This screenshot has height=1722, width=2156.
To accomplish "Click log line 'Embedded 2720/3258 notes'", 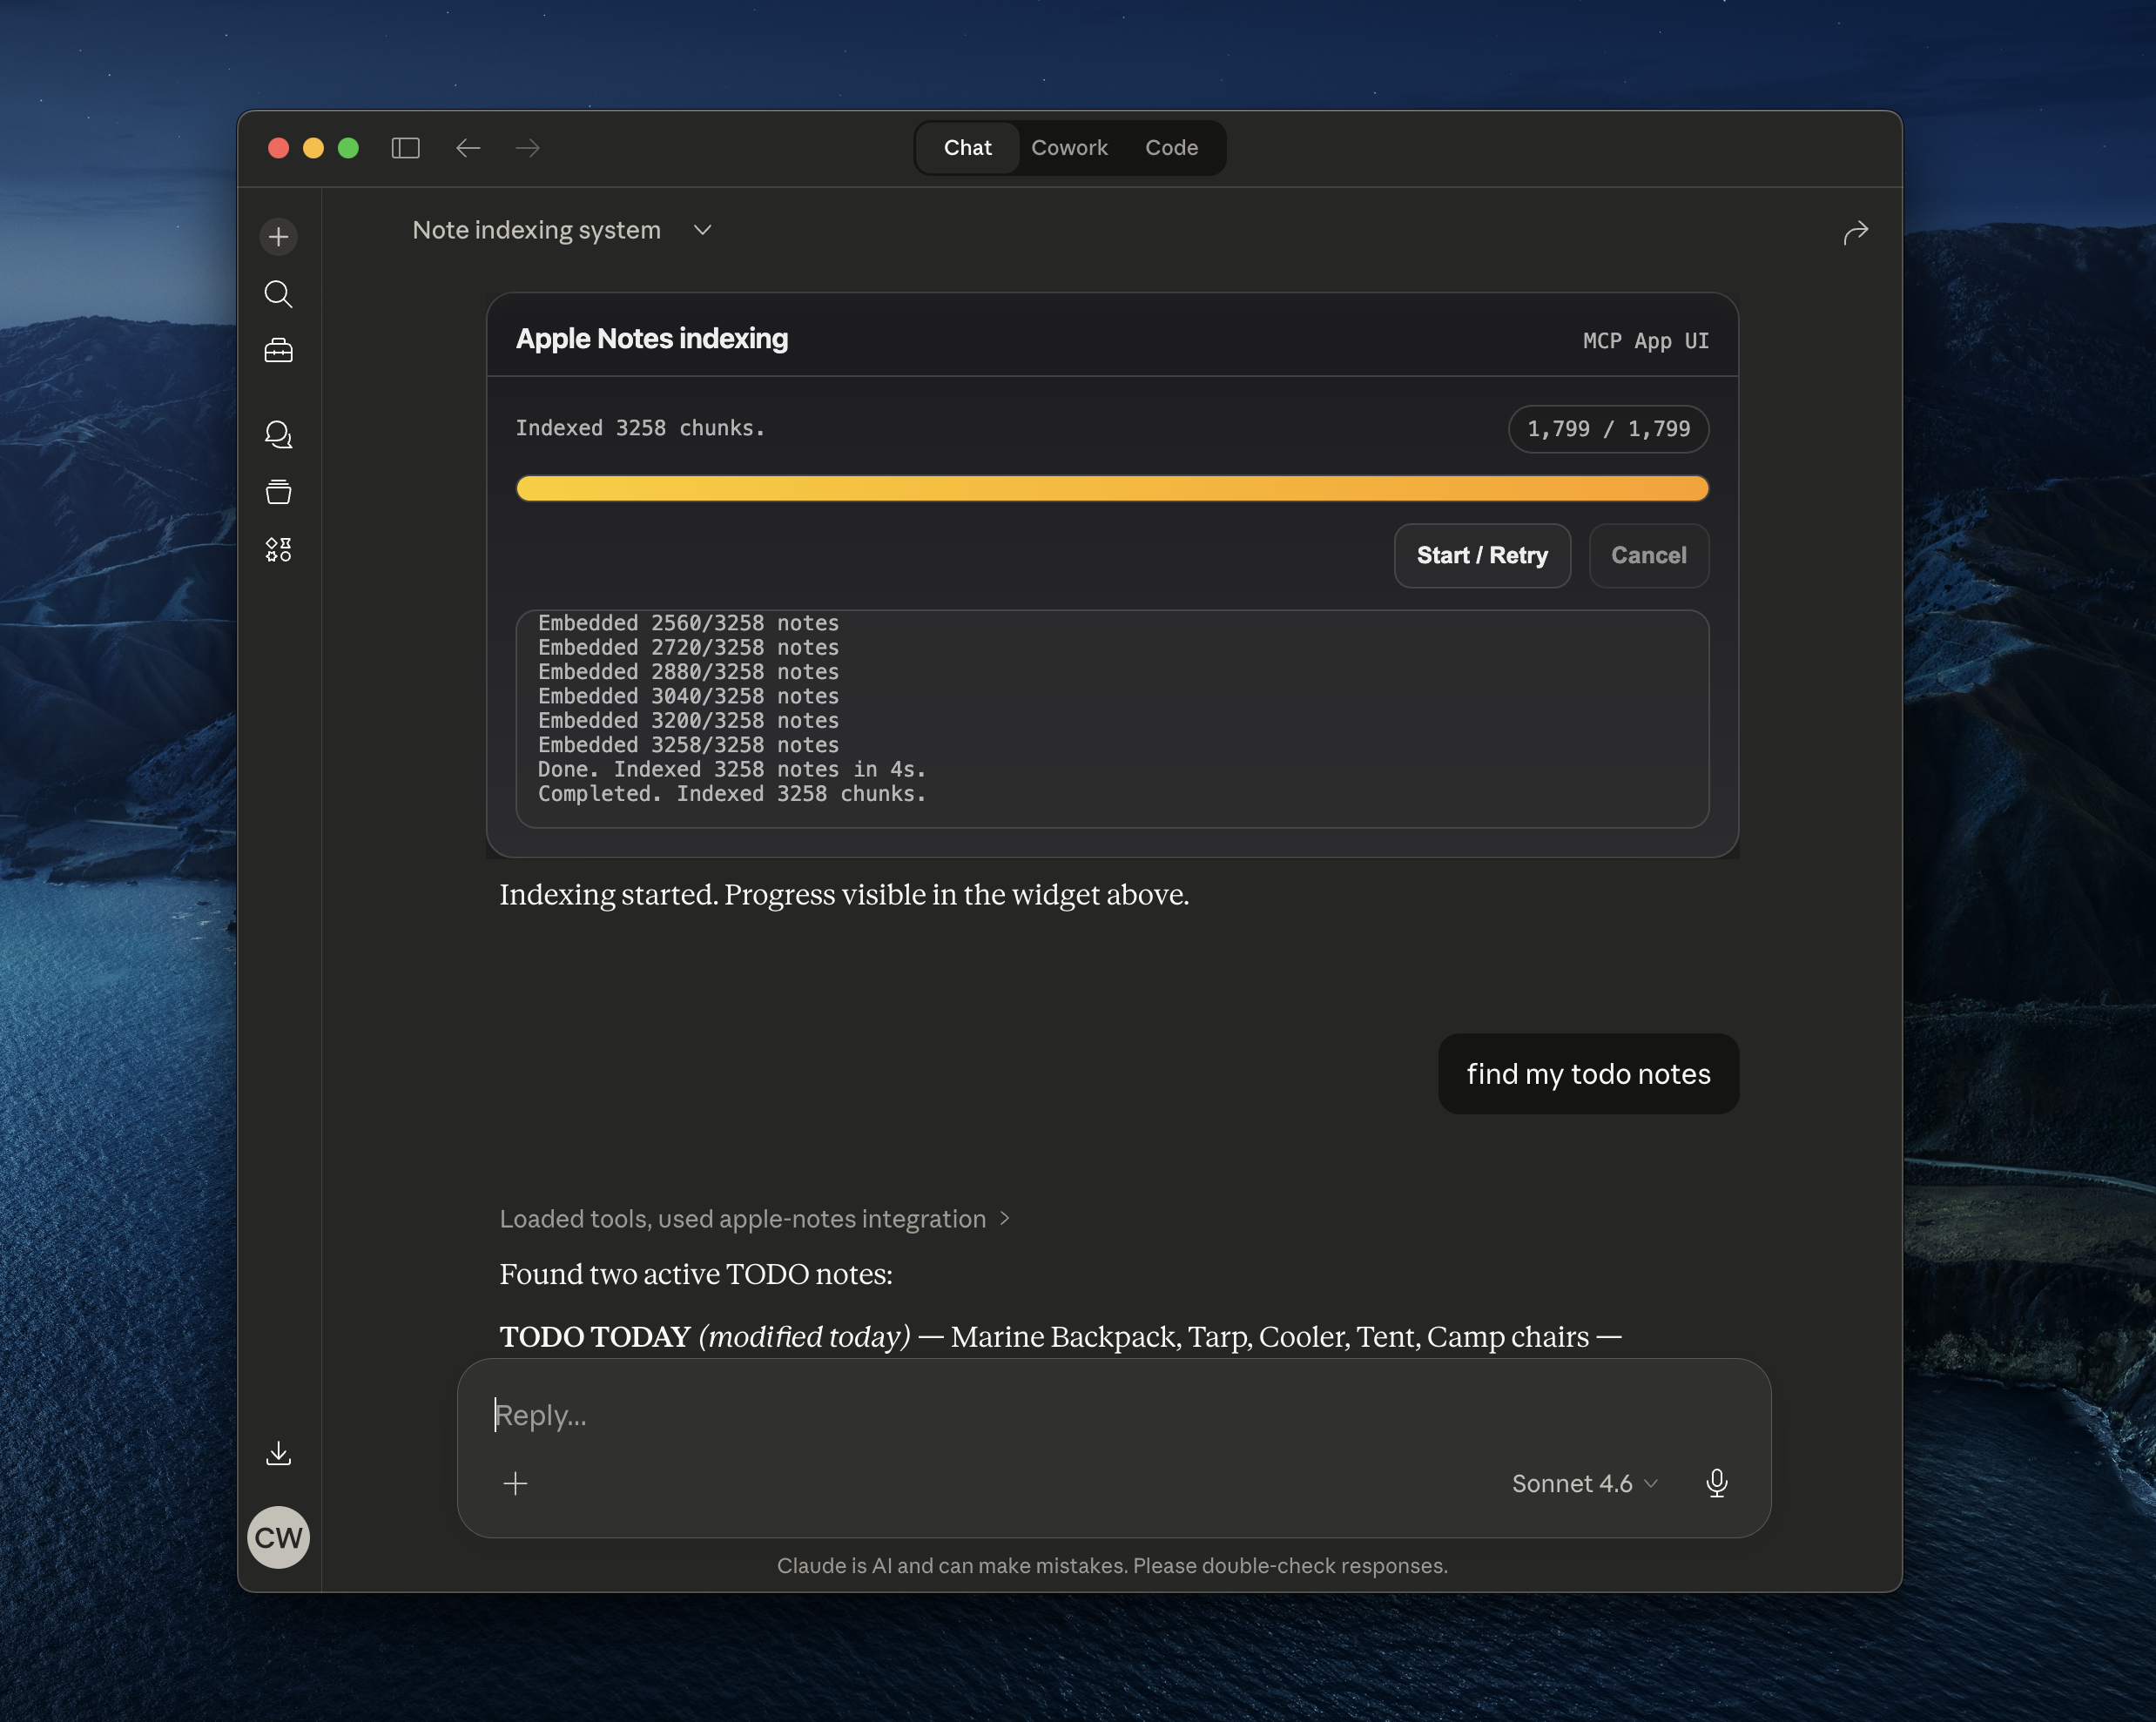I will click(688, 647).
